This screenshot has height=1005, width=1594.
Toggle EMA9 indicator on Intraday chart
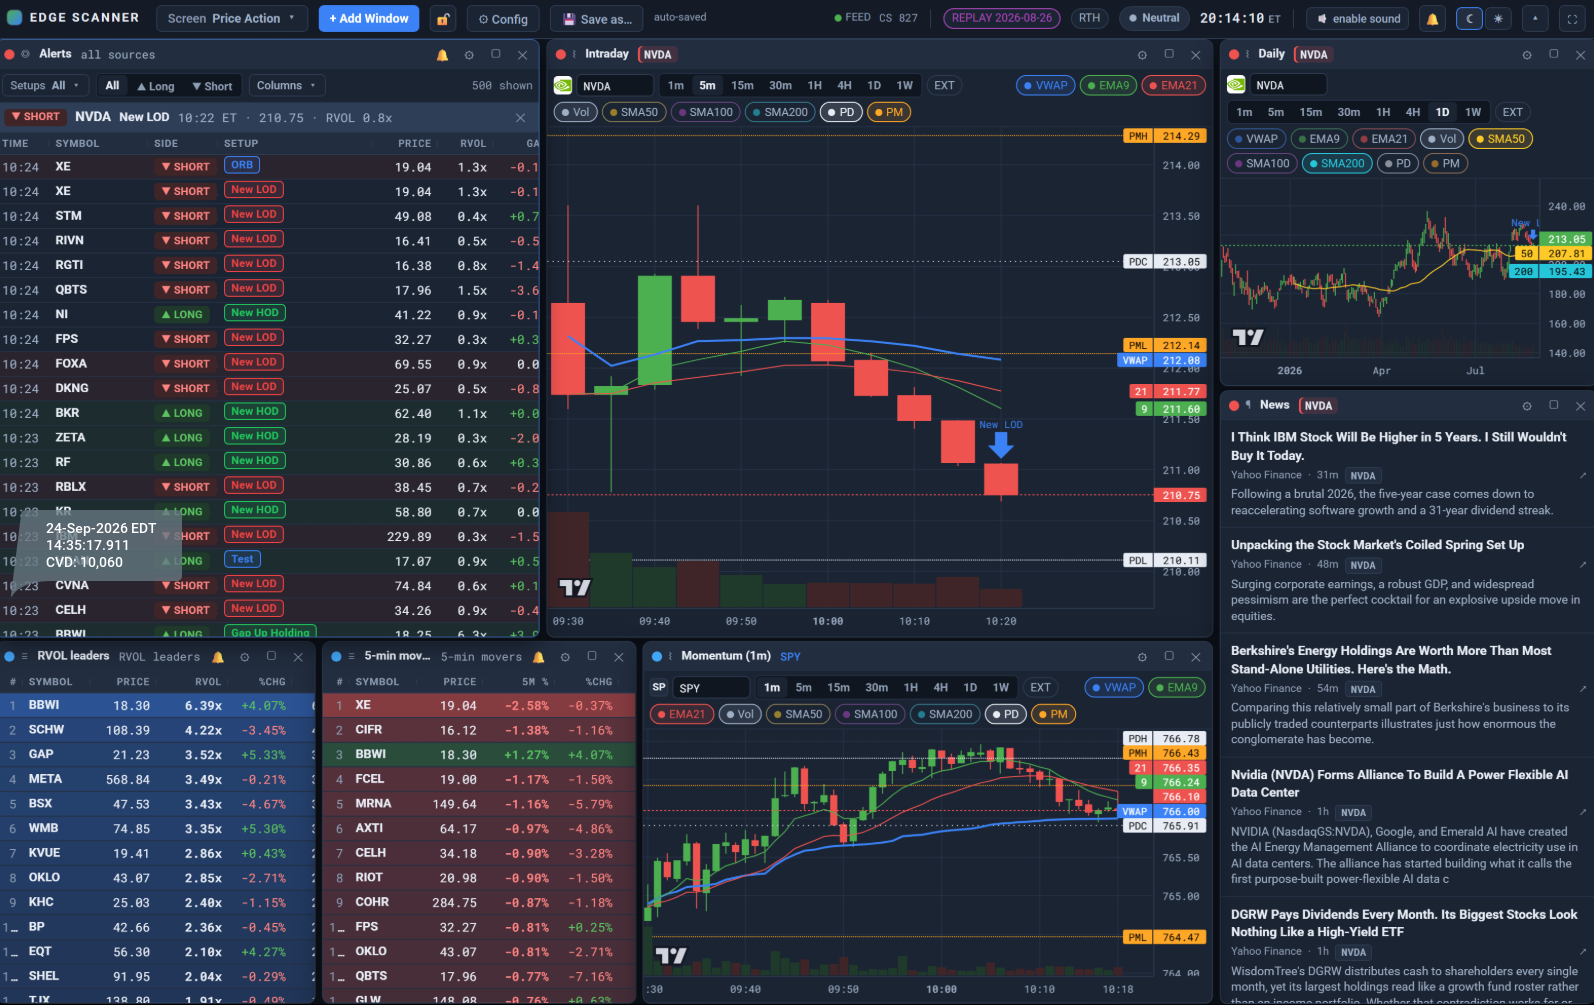click(1107, 86)
